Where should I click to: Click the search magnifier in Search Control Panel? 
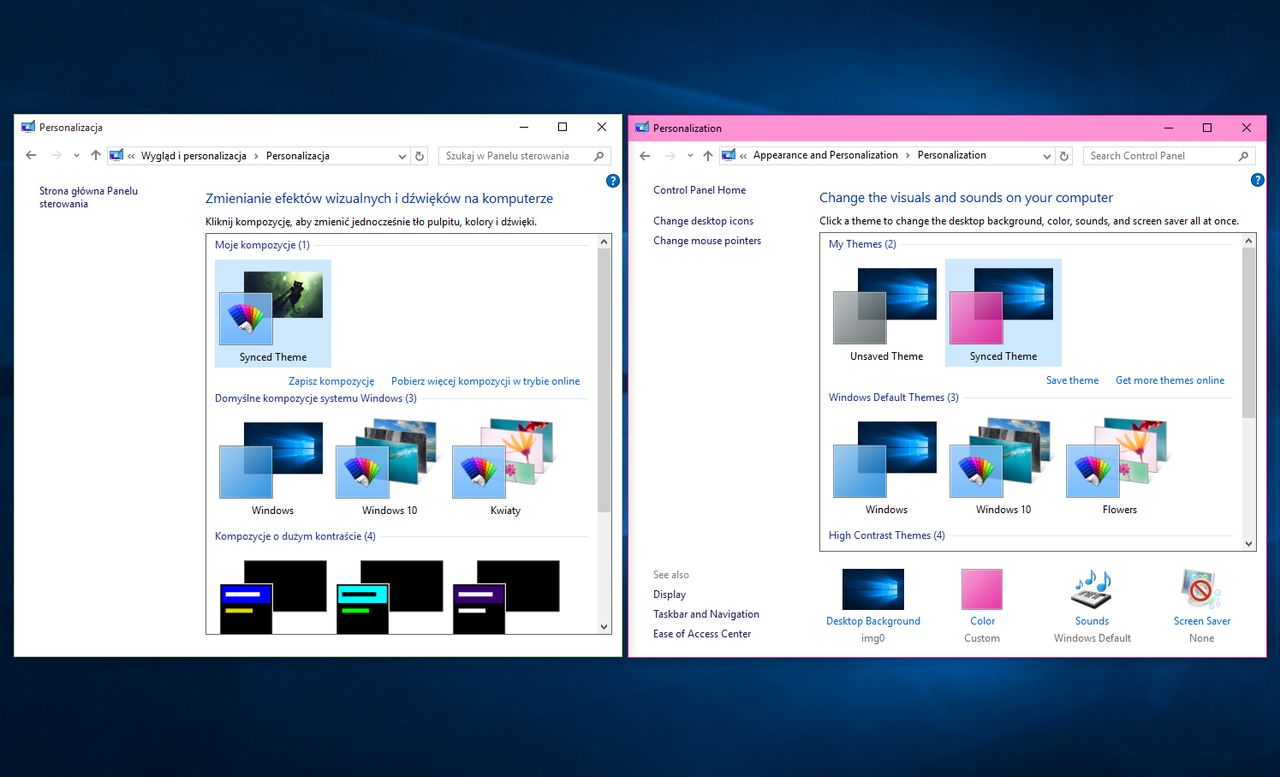click(1244, 156)
